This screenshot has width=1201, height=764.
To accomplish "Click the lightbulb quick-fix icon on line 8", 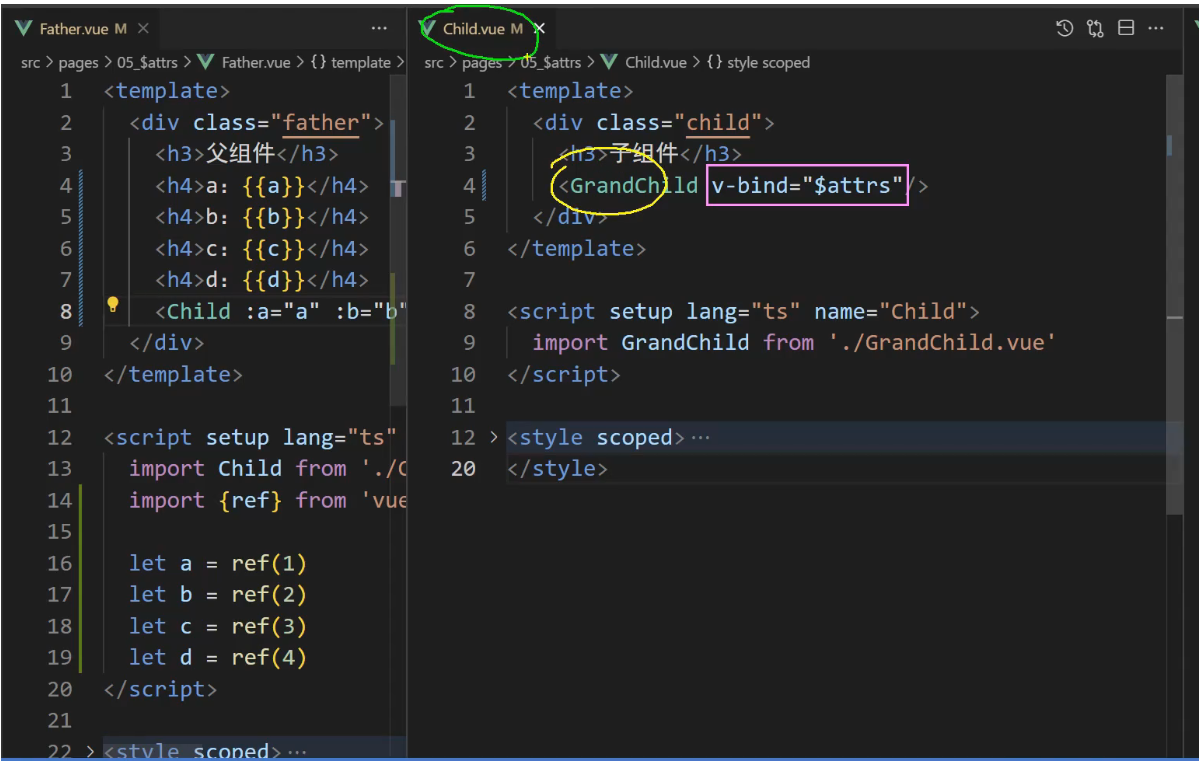I will 113,305.
